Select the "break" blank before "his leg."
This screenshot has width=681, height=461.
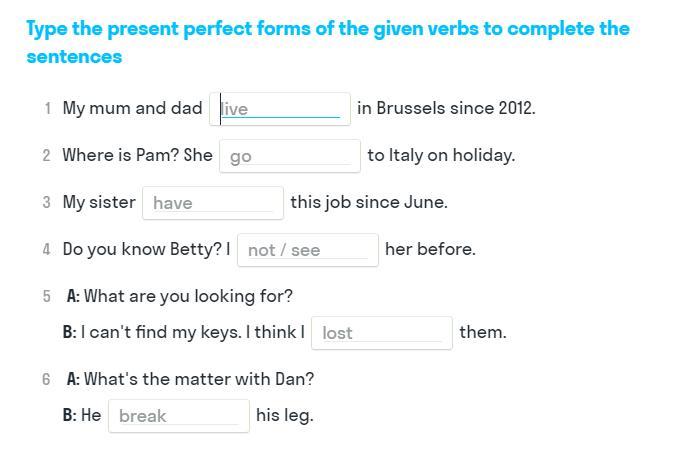pyautogui.click(x=179, y=416)
